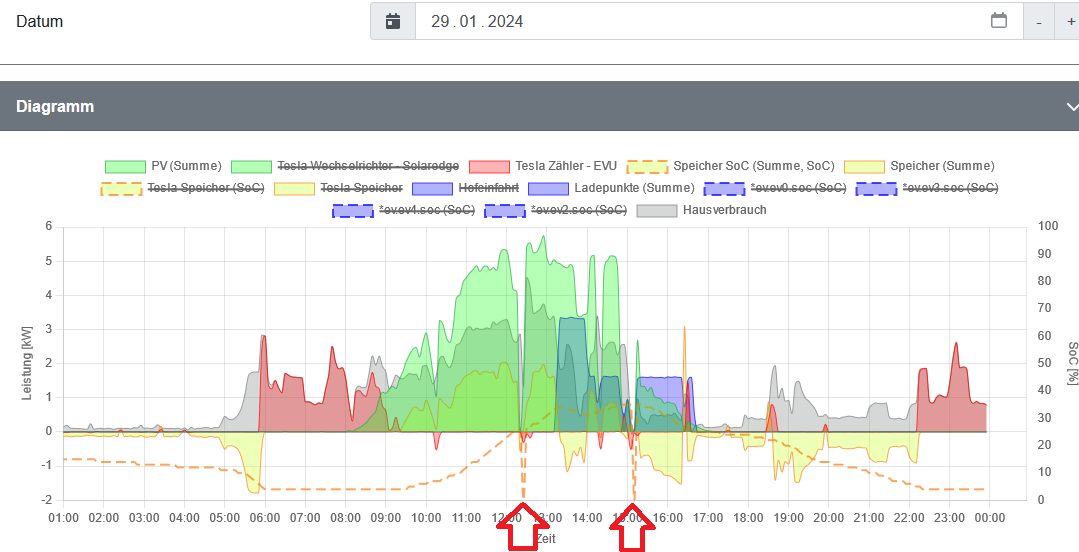Viewport: 1079px width, 552px height.
Task: Hide the Tesla Zähler - EVU series
Action: tap(543, 166)
